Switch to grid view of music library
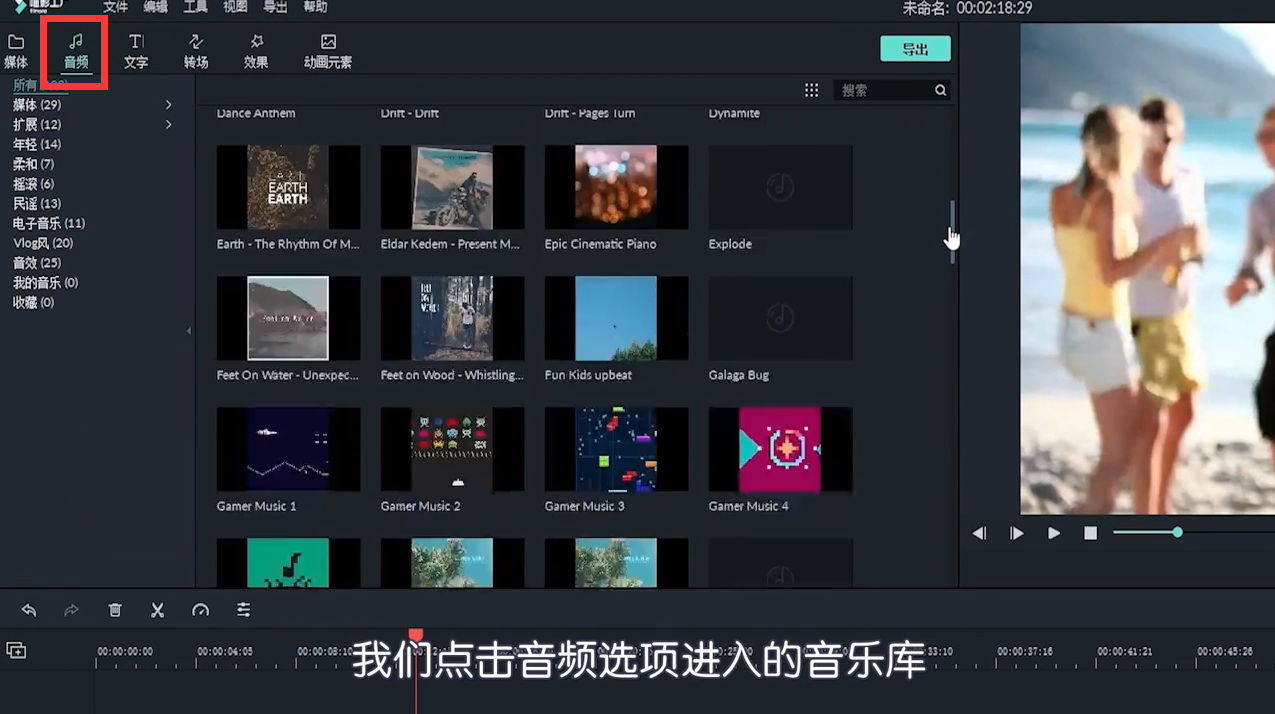The image size is (1275, 714). [x=811, y=89]
